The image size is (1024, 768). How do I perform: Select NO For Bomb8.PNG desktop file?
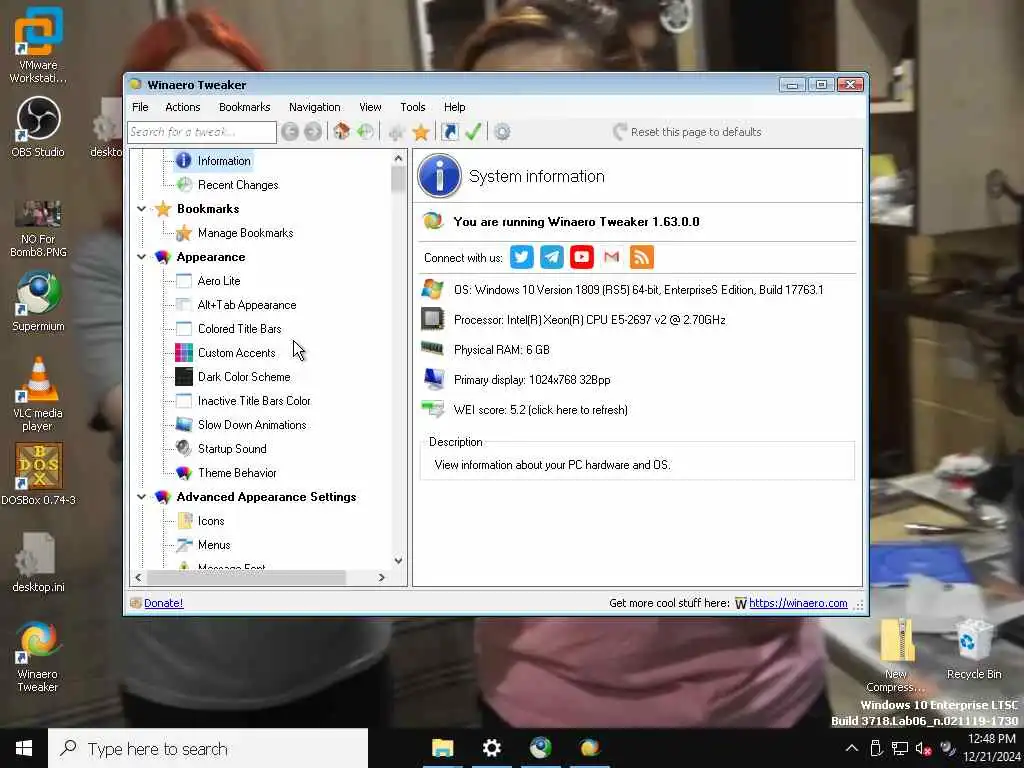point(38,229)
